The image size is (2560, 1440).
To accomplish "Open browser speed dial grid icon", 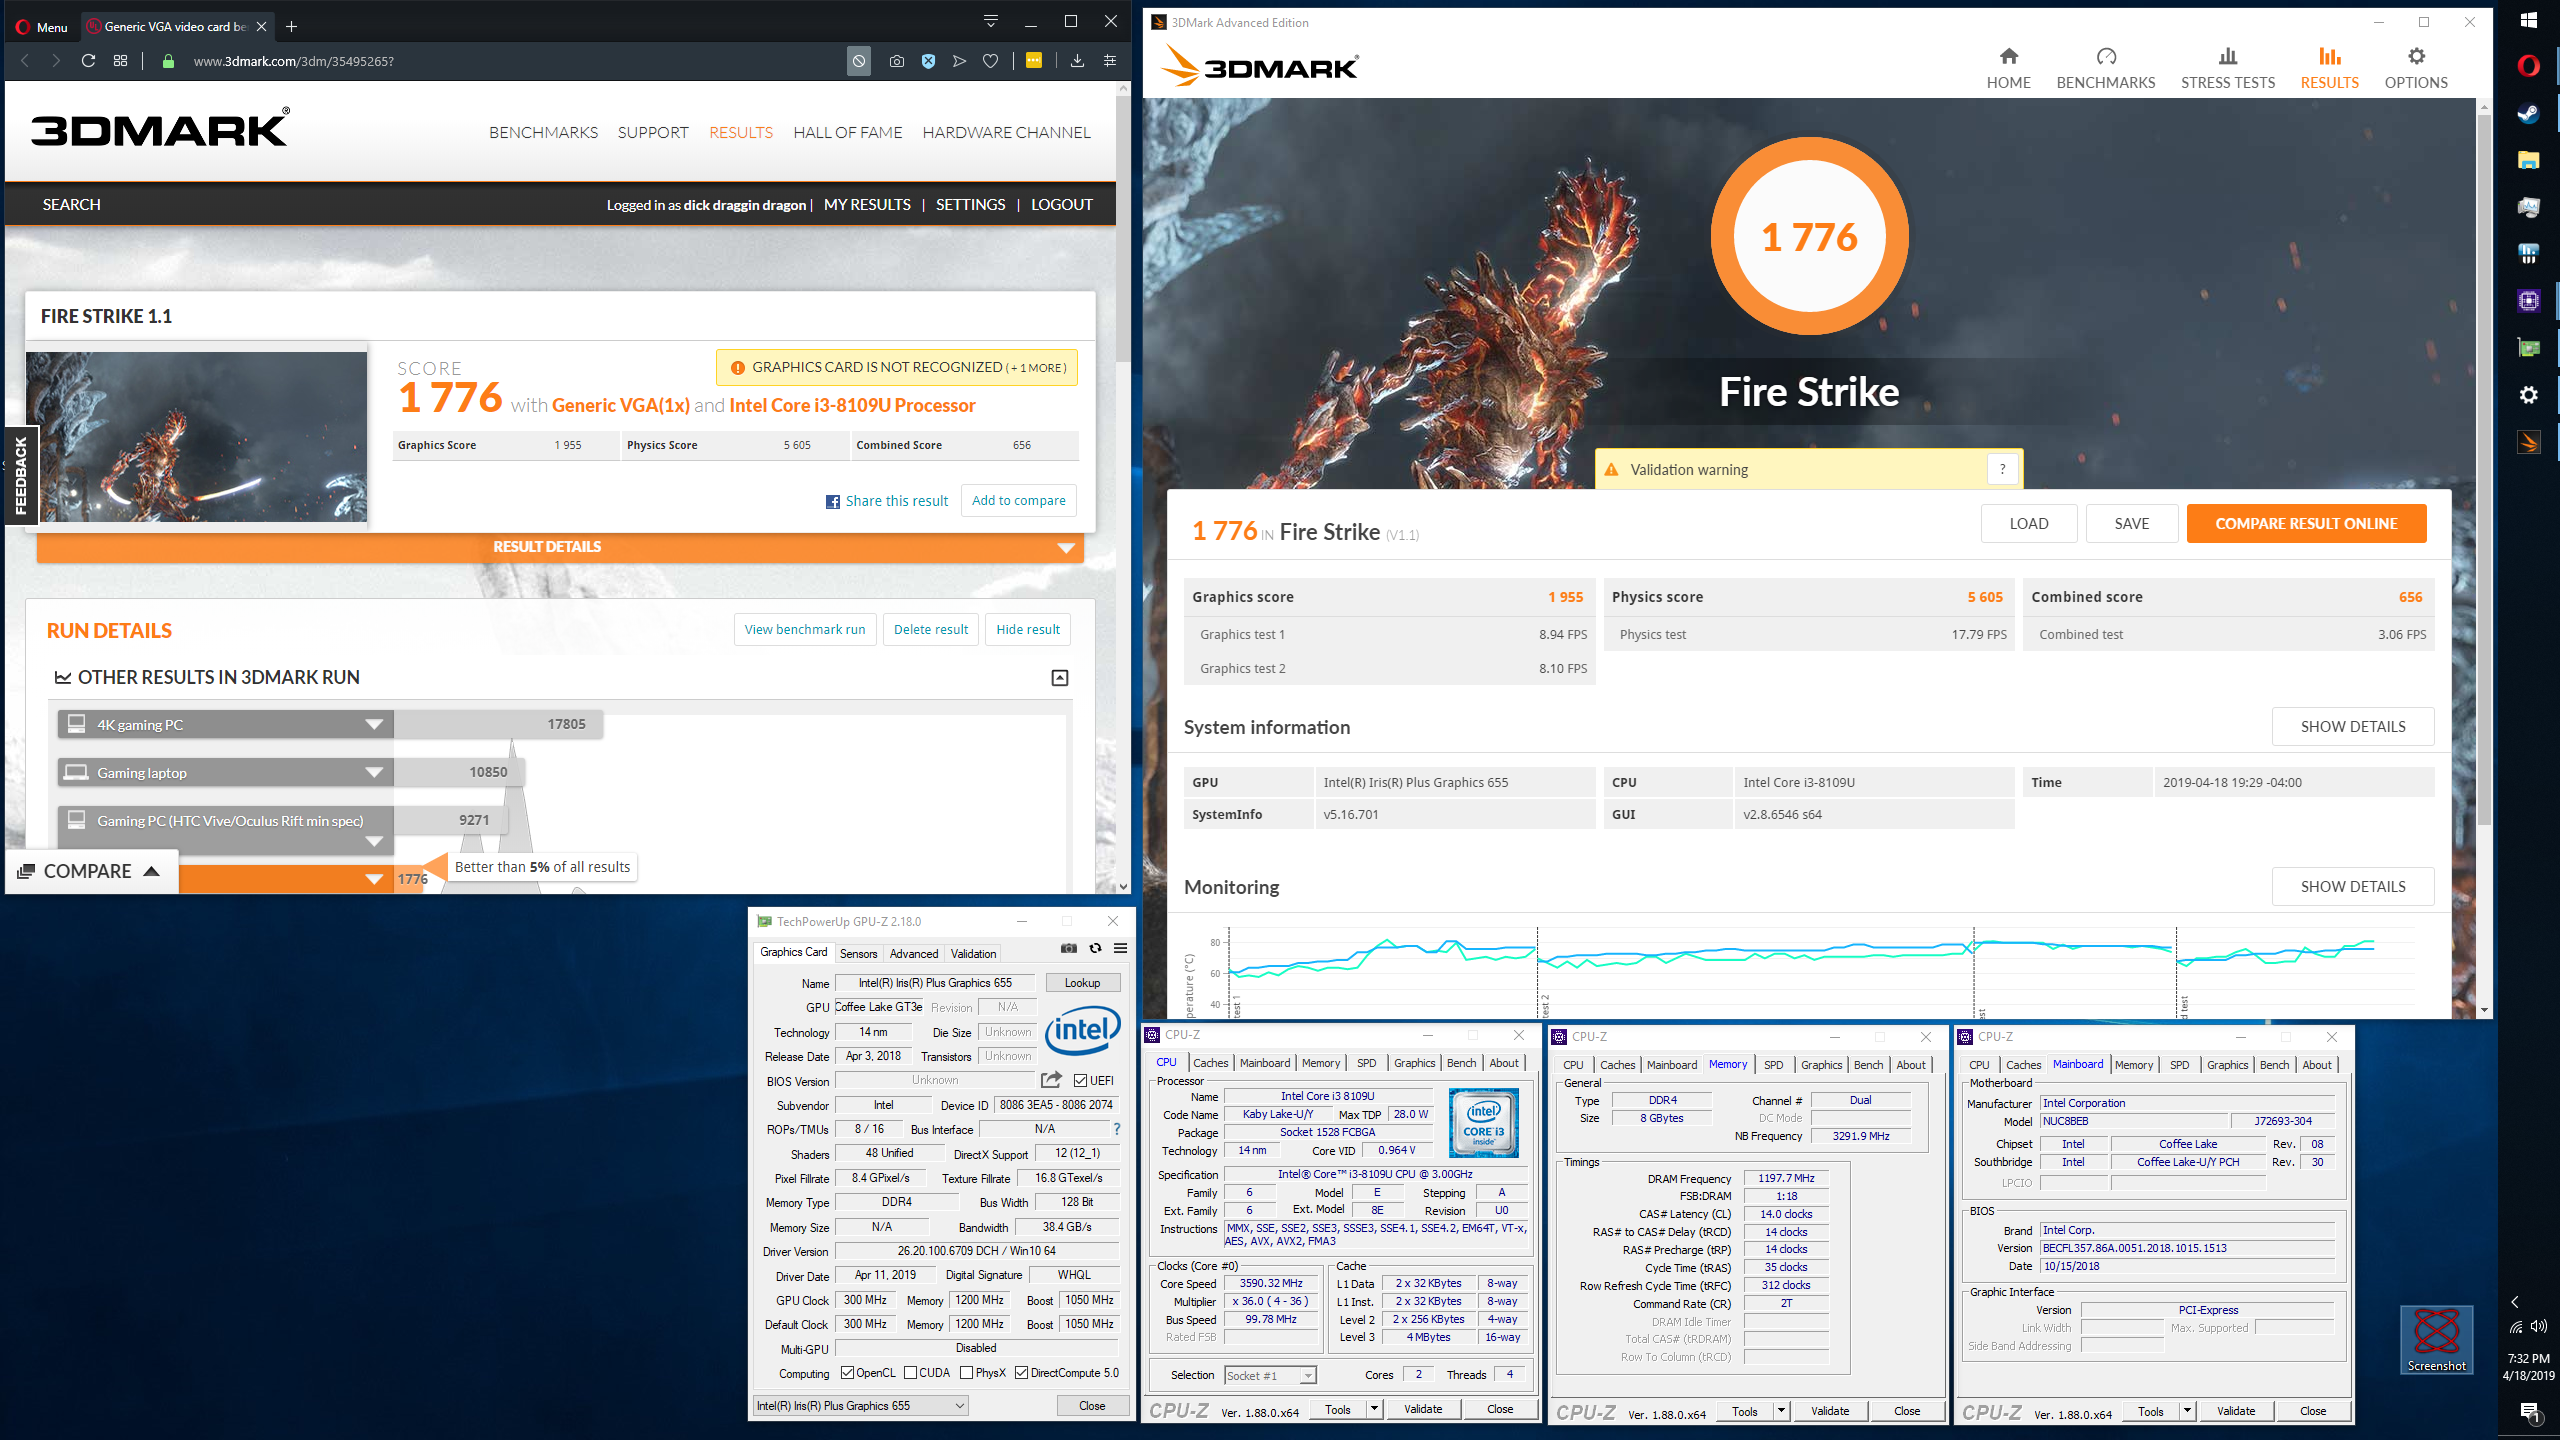I will point(121,61).
